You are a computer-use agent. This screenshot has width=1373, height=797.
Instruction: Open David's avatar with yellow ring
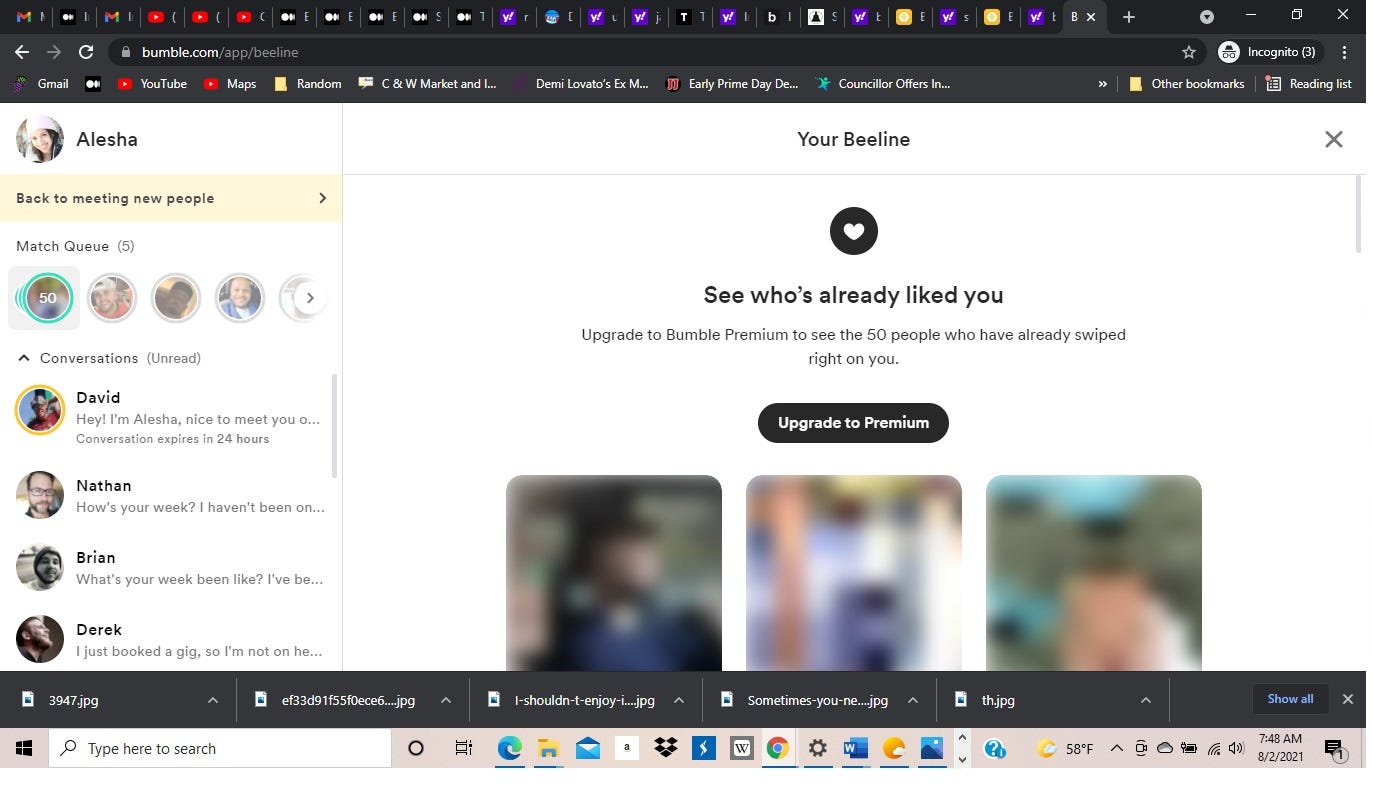pos(40,410)
